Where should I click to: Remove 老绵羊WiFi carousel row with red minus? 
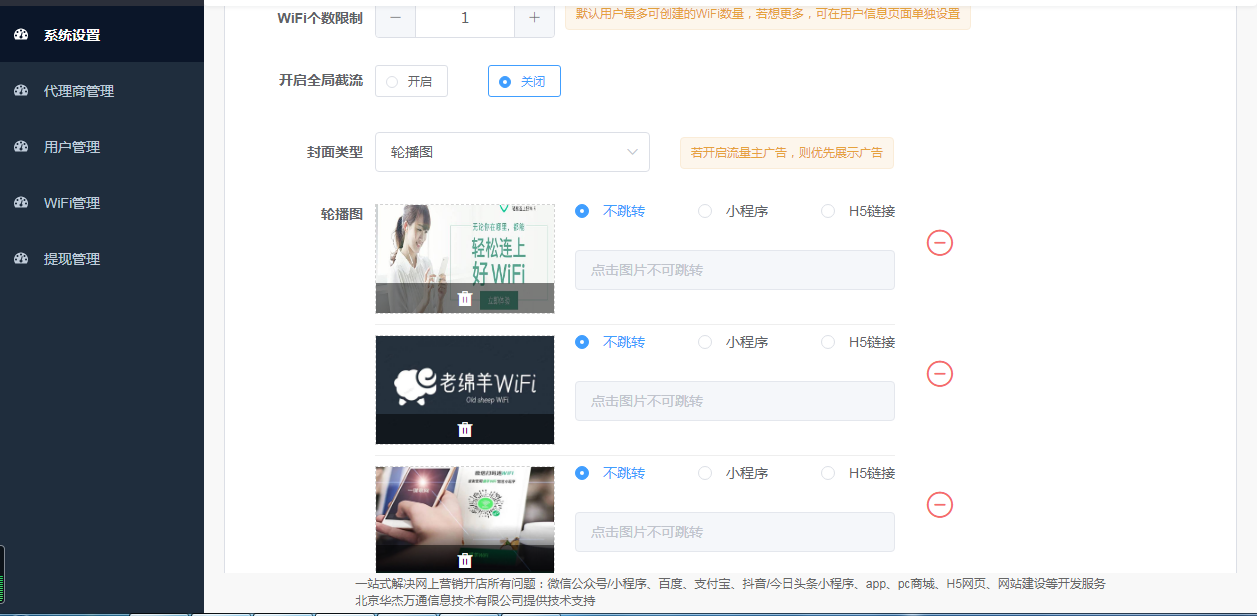coord(940,374)
